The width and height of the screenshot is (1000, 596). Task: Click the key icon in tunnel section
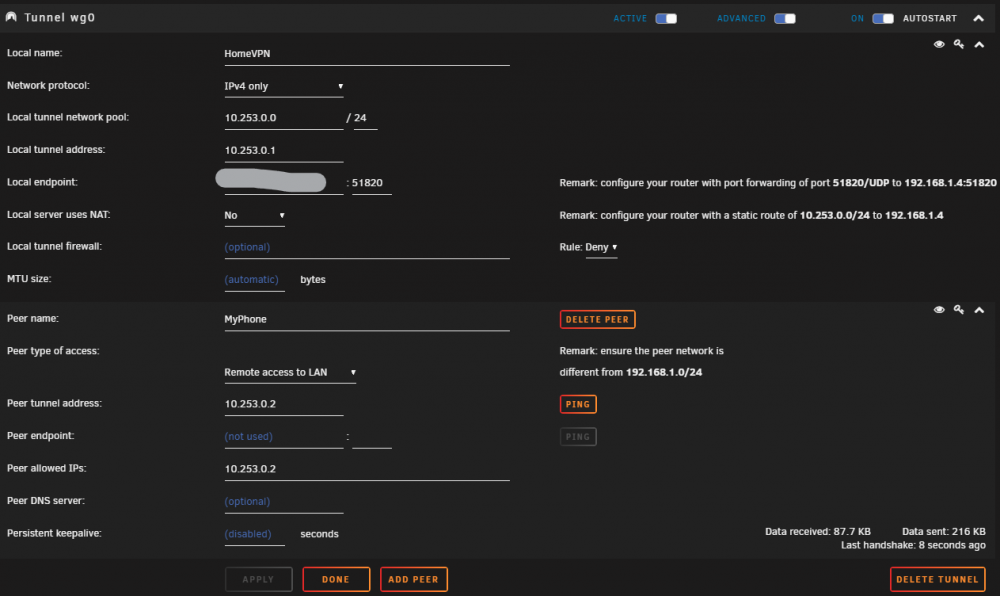[959, 44]
